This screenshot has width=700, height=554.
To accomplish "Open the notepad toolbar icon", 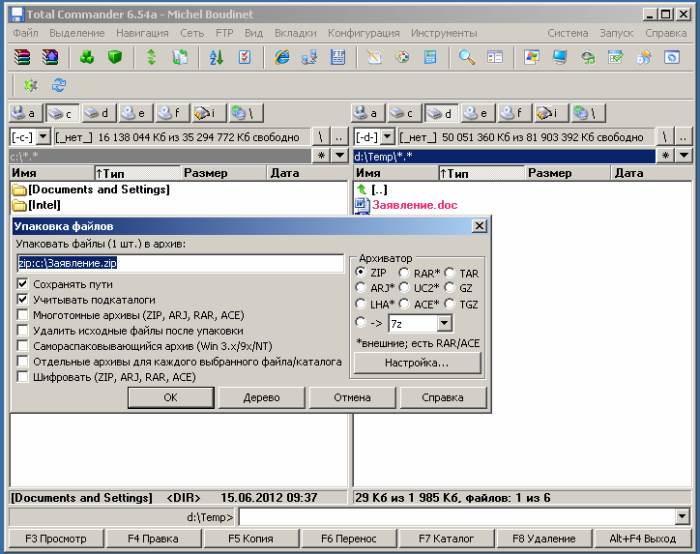I will tap(375, 57).
